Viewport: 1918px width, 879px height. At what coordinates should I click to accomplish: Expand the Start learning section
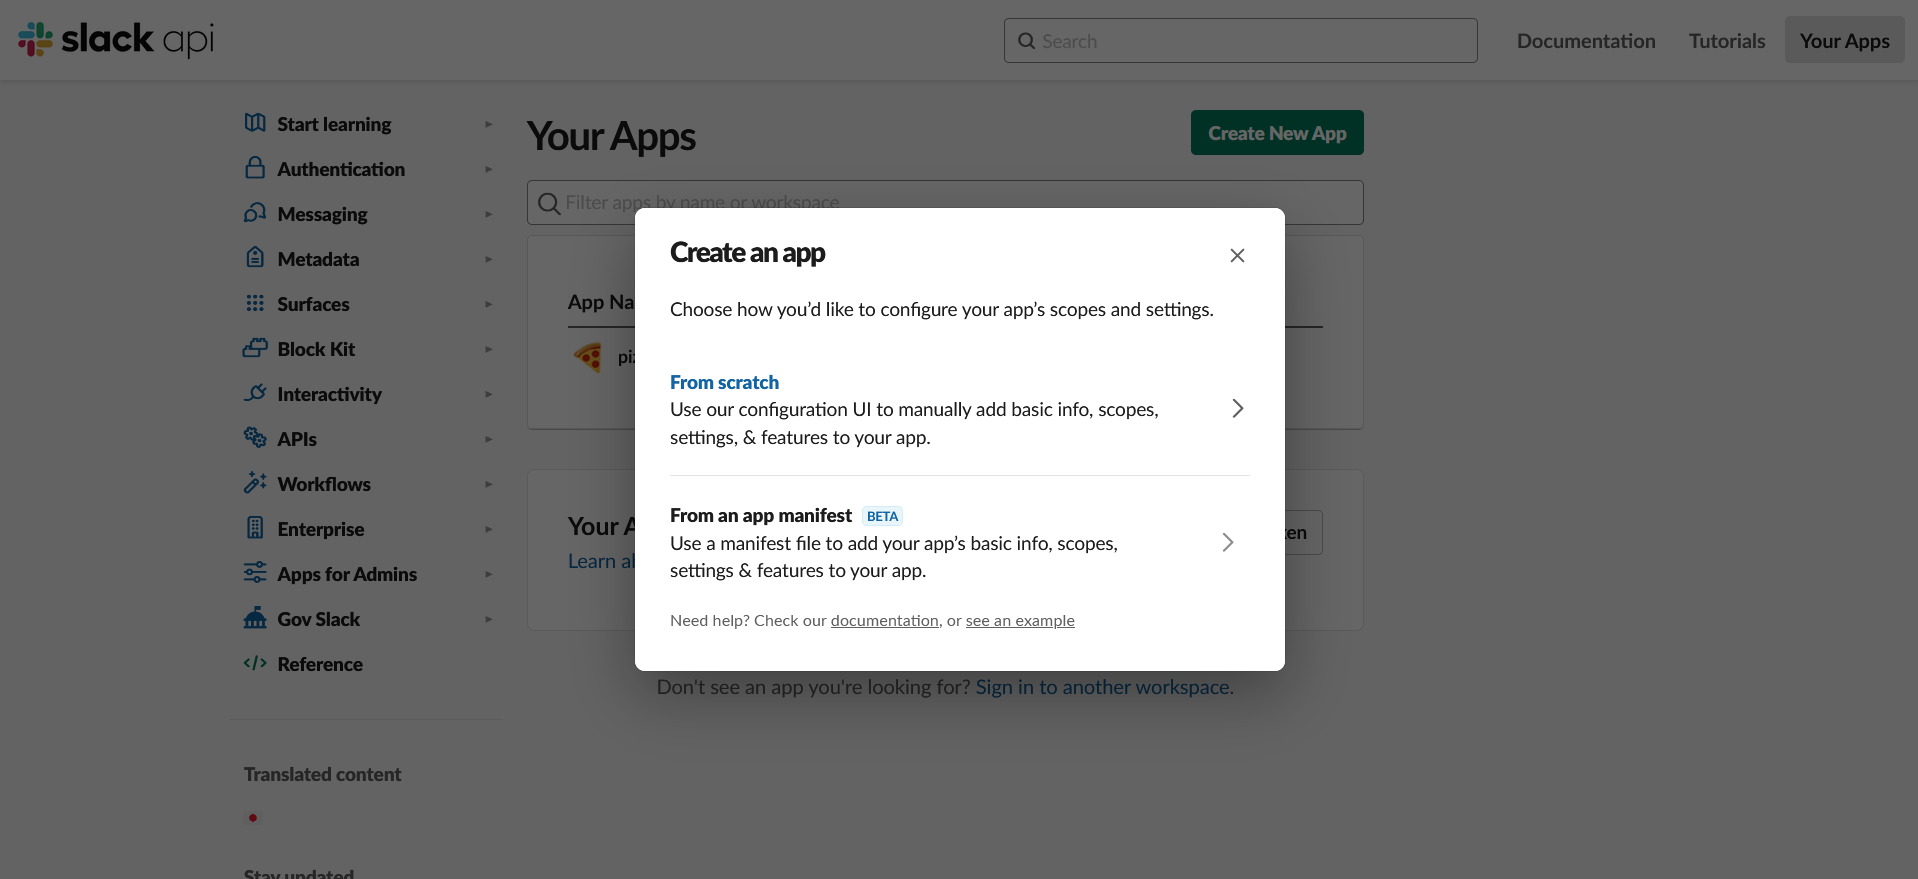point(488,123)
